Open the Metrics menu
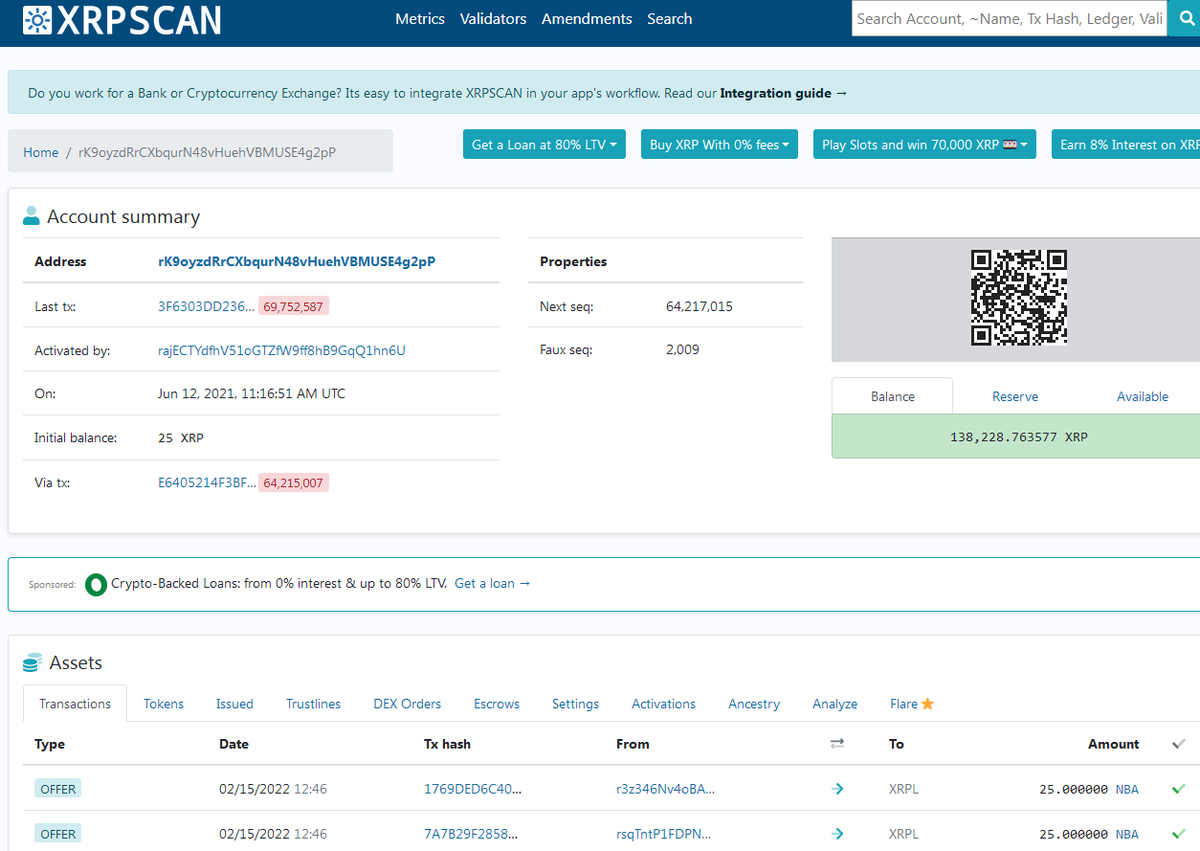 point(420,19)
